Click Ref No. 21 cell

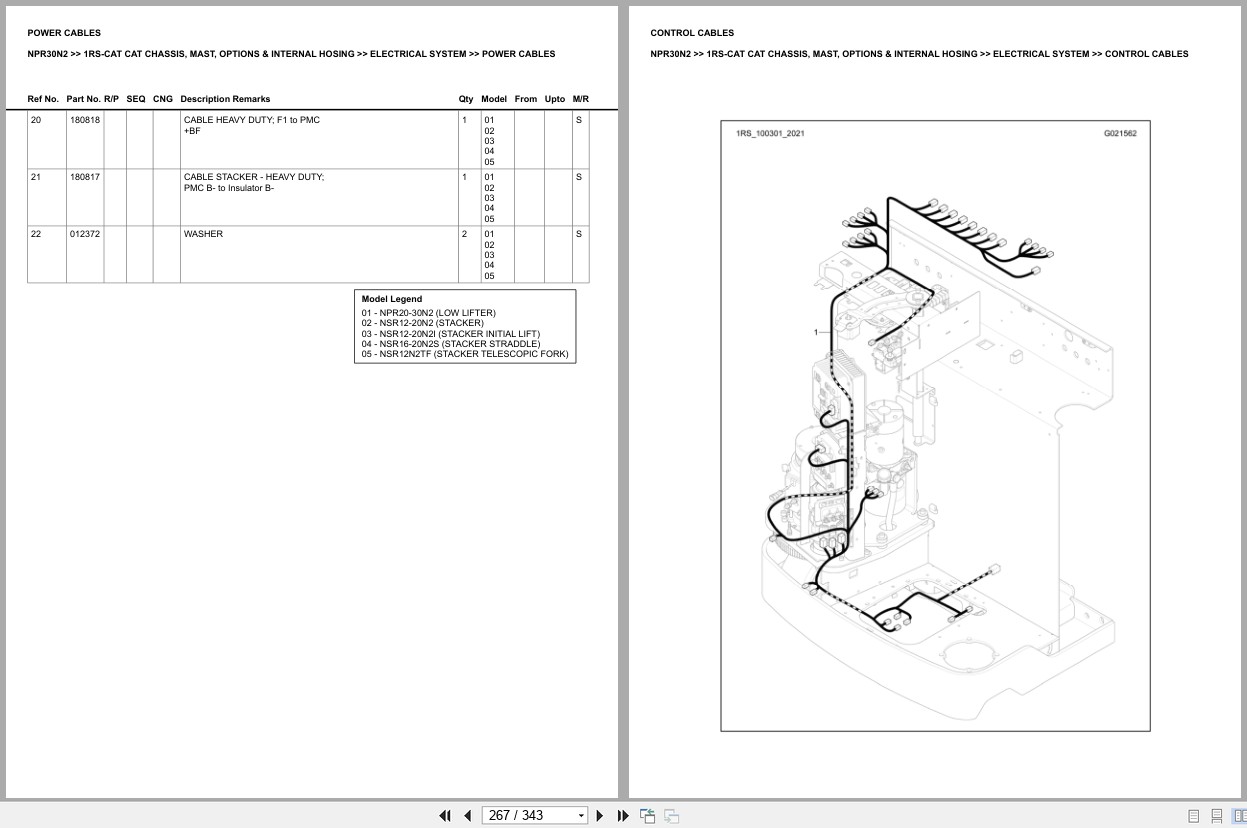(46, 197)
